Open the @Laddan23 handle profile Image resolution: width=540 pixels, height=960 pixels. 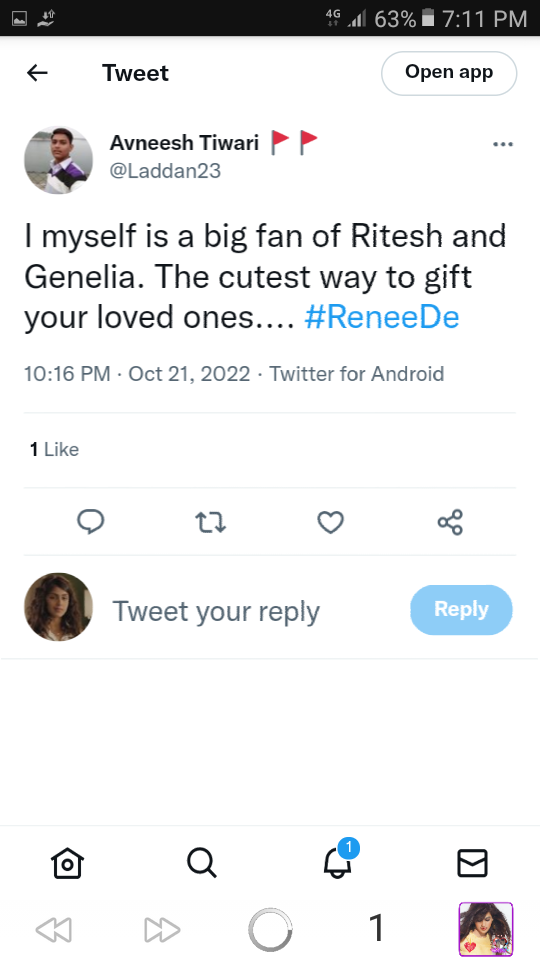[165, 171]
